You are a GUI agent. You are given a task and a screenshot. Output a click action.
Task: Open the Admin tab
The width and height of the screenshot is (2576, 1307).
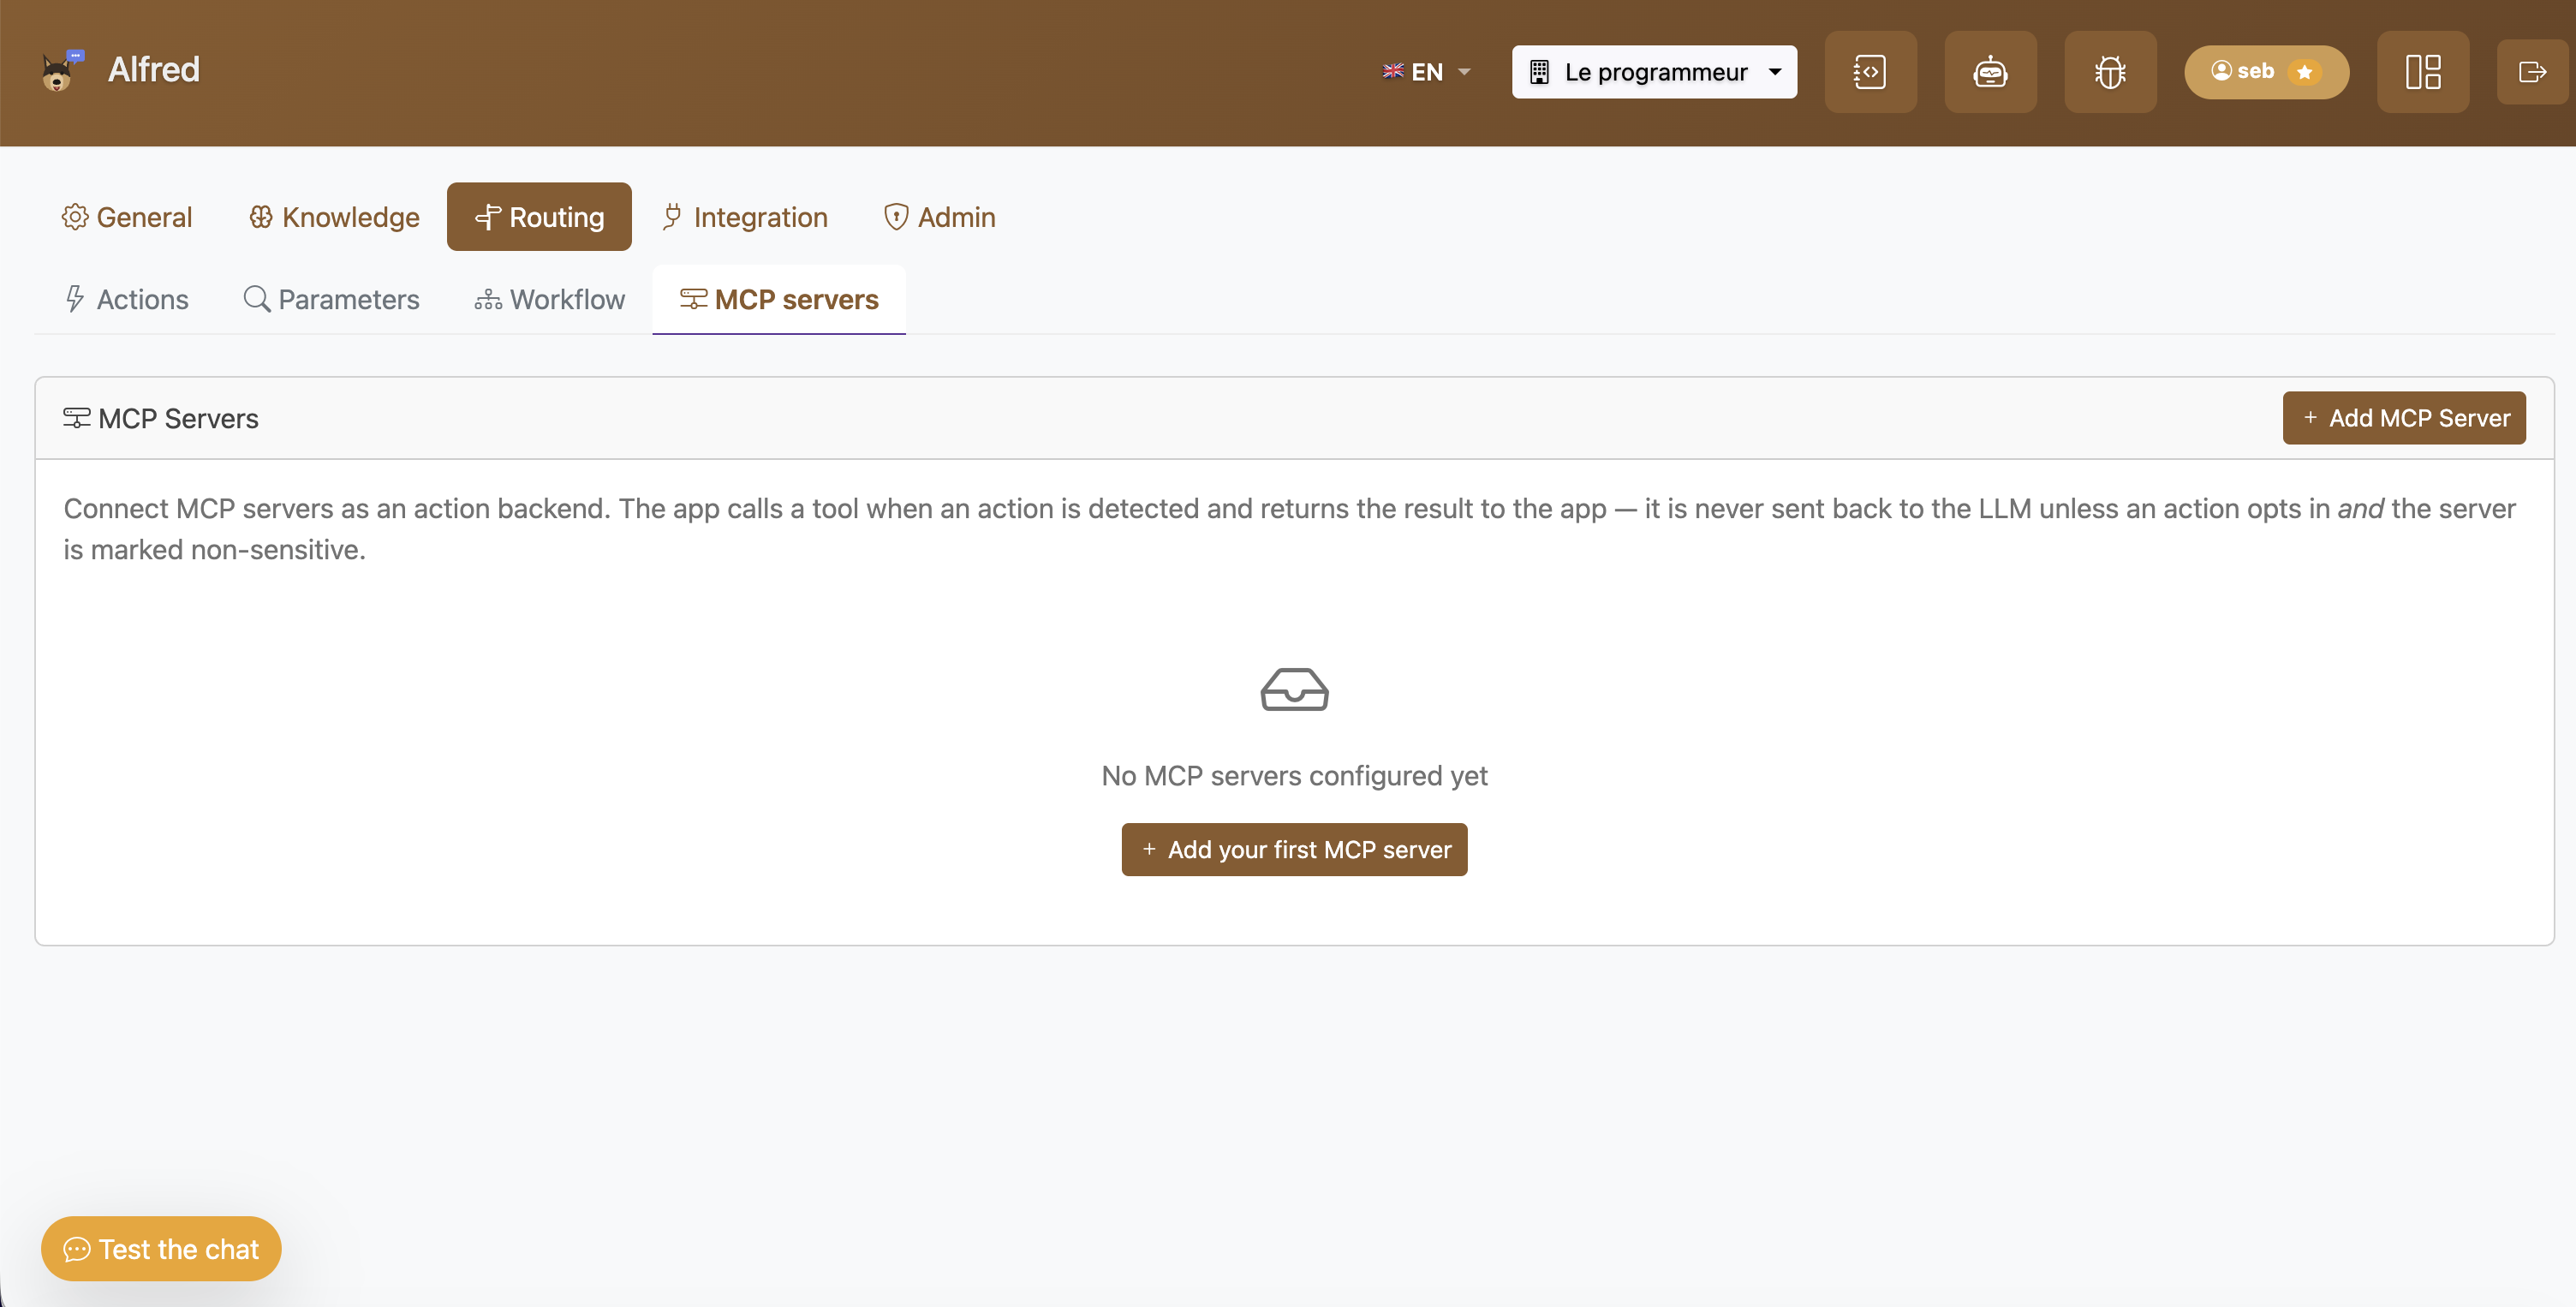(939, 217)
